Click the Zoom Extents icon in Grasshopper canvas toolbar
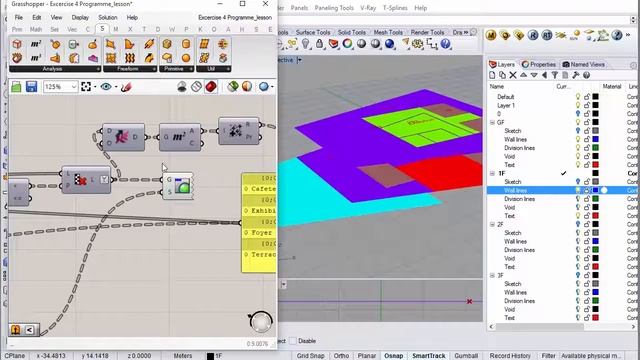The height and width of the screenshot is (360, 640). (x=86, y=87)
